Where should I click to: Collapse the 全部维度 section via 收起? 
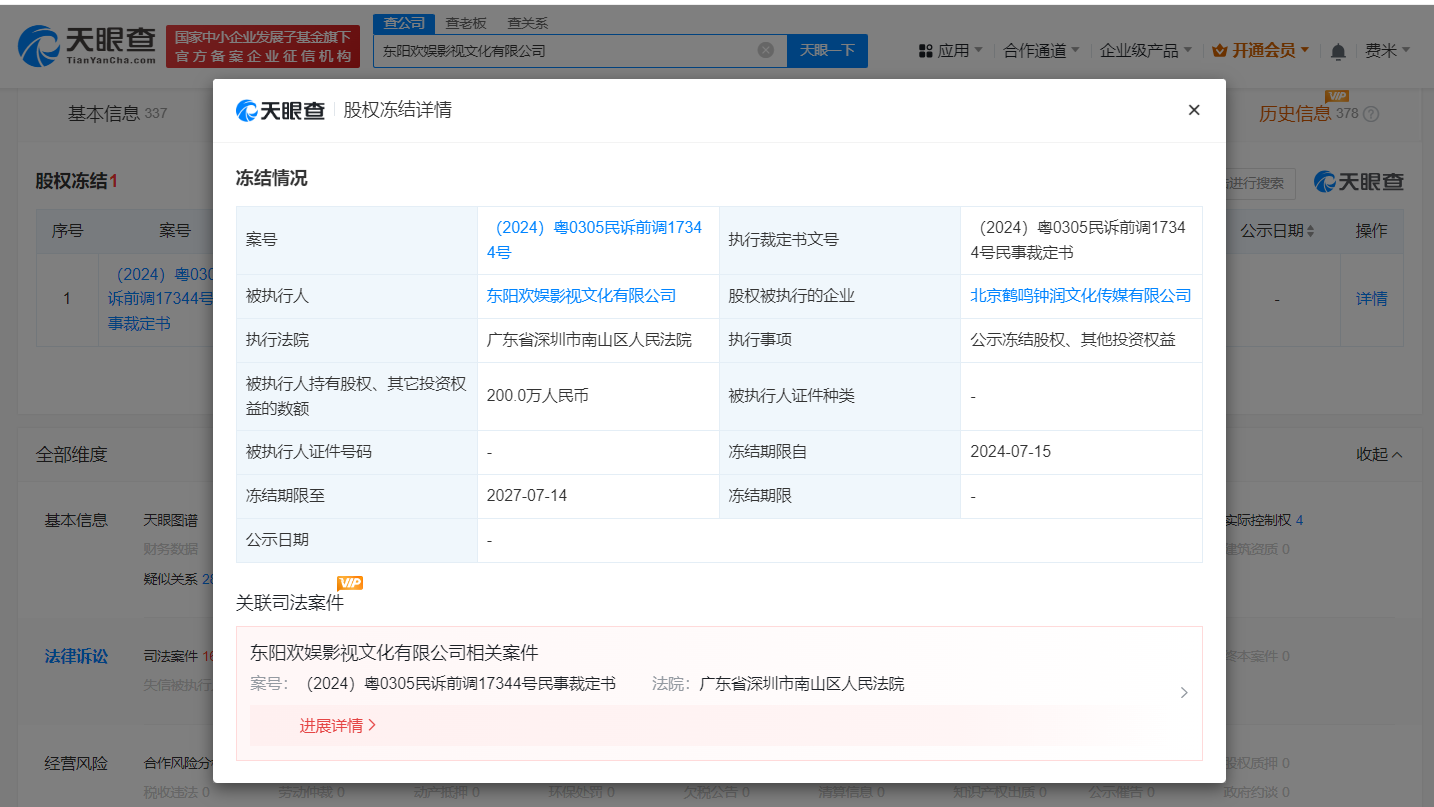coord(1377,454)
